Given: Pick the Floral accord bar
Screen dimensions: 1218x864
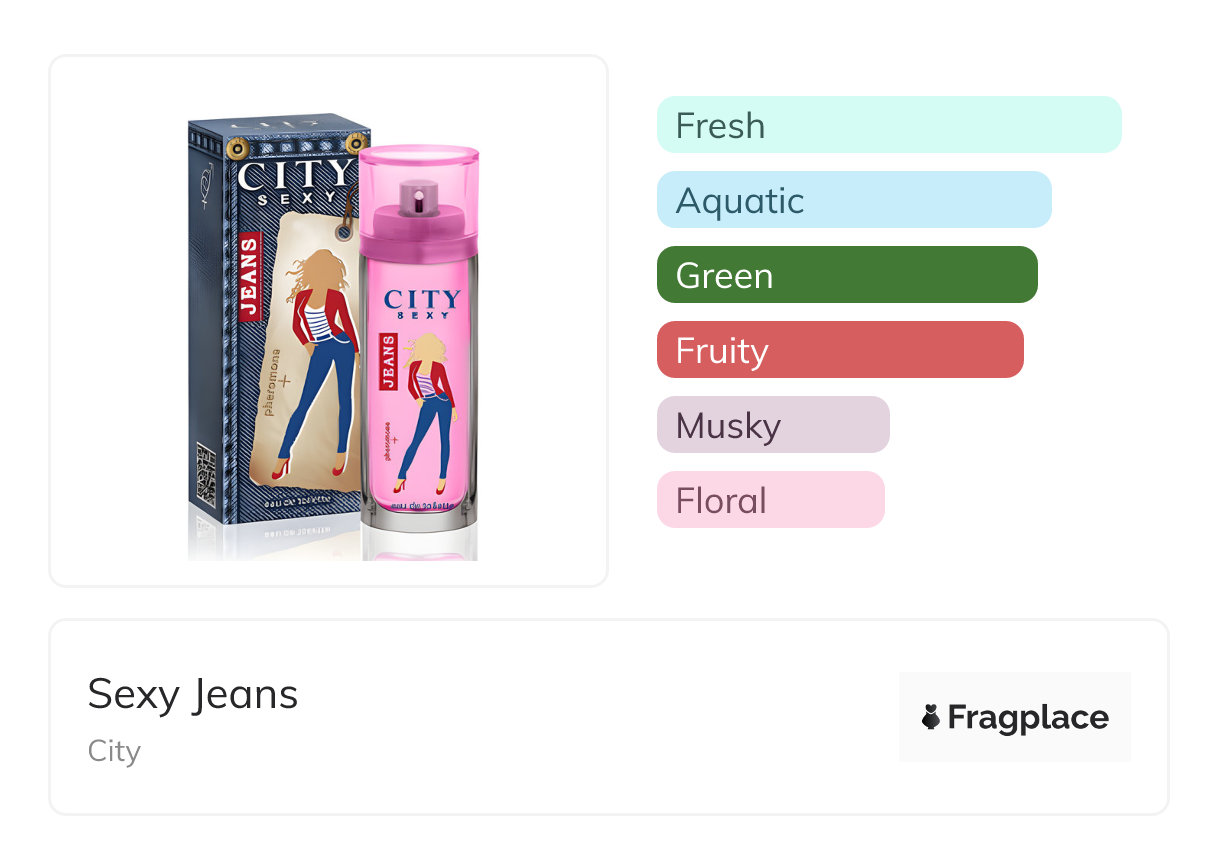Looking at the screenshot, I should (771, 500).
